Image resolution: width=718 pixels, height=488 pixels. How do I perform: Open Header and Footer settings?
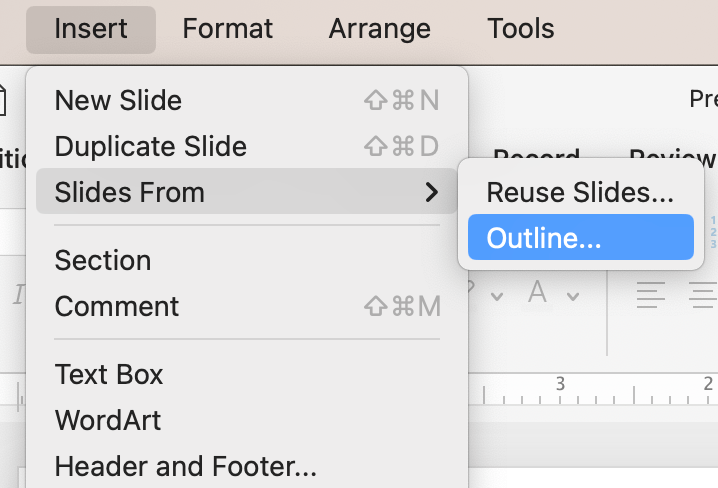tap(185, 466)
